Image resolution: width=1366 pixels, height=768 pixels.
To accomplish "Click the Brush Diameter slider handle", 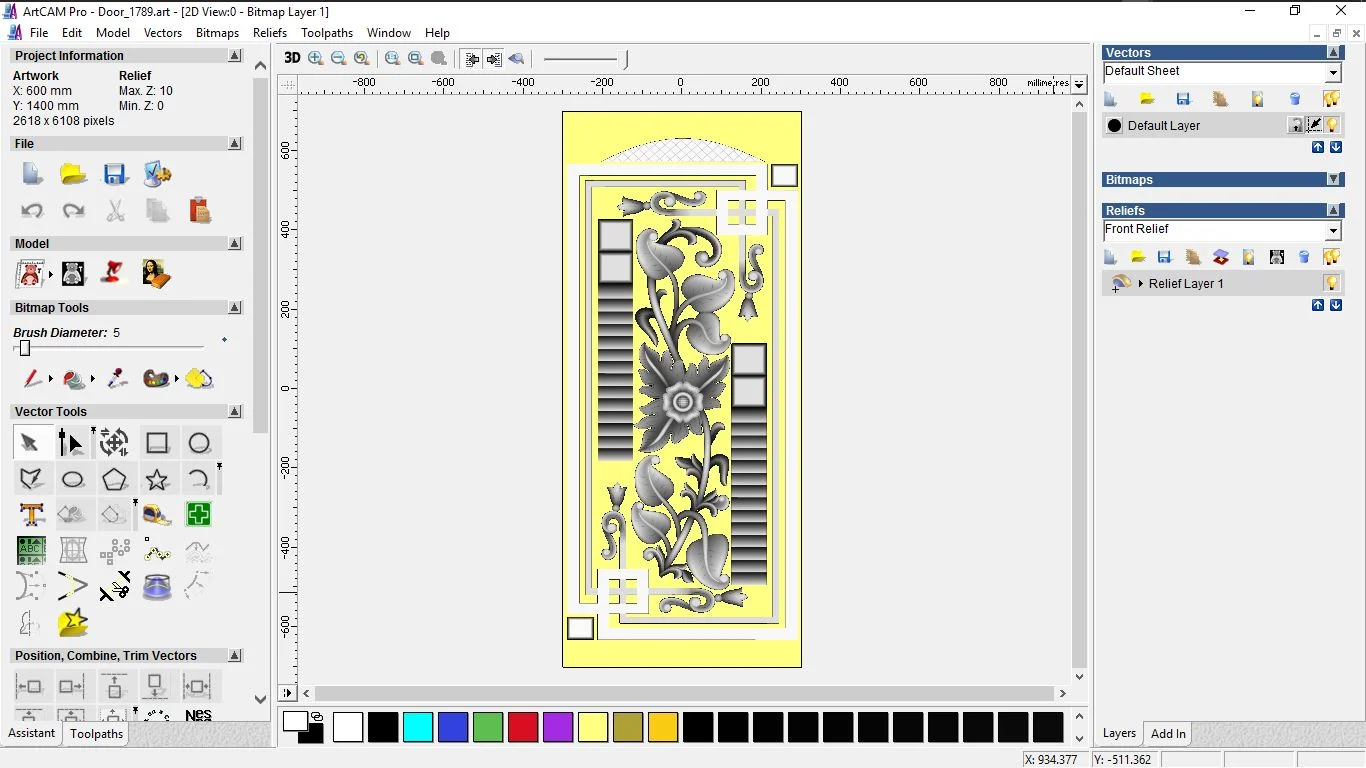I will 25,348.
